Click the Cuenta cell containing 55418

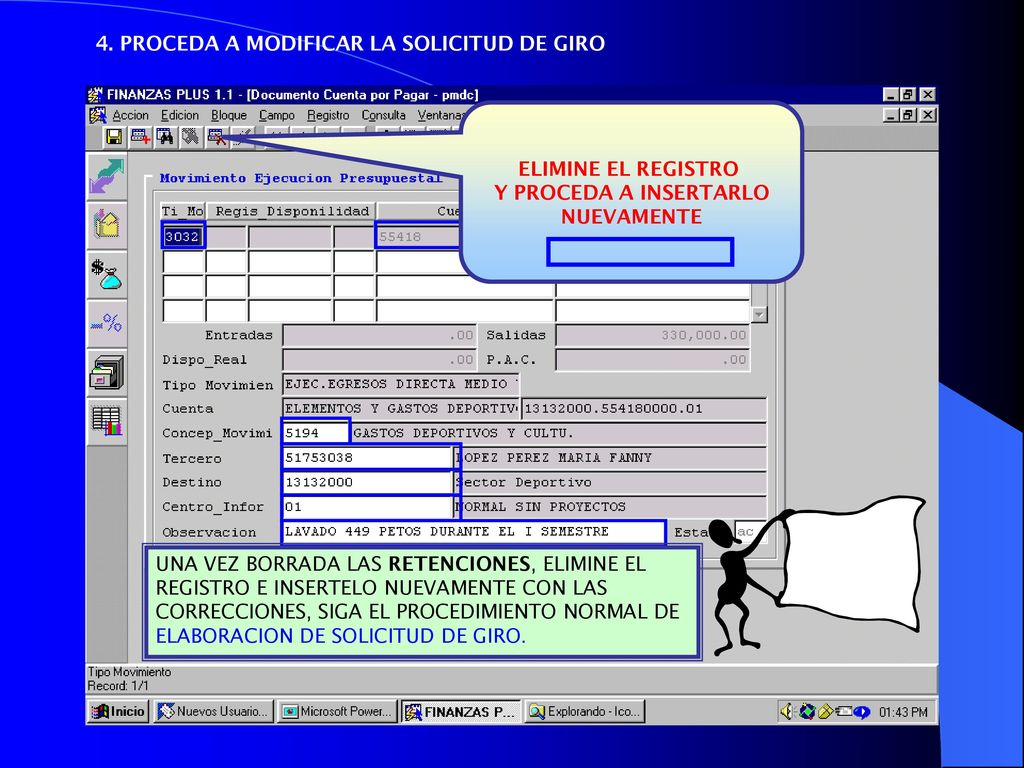click(418, 236)
